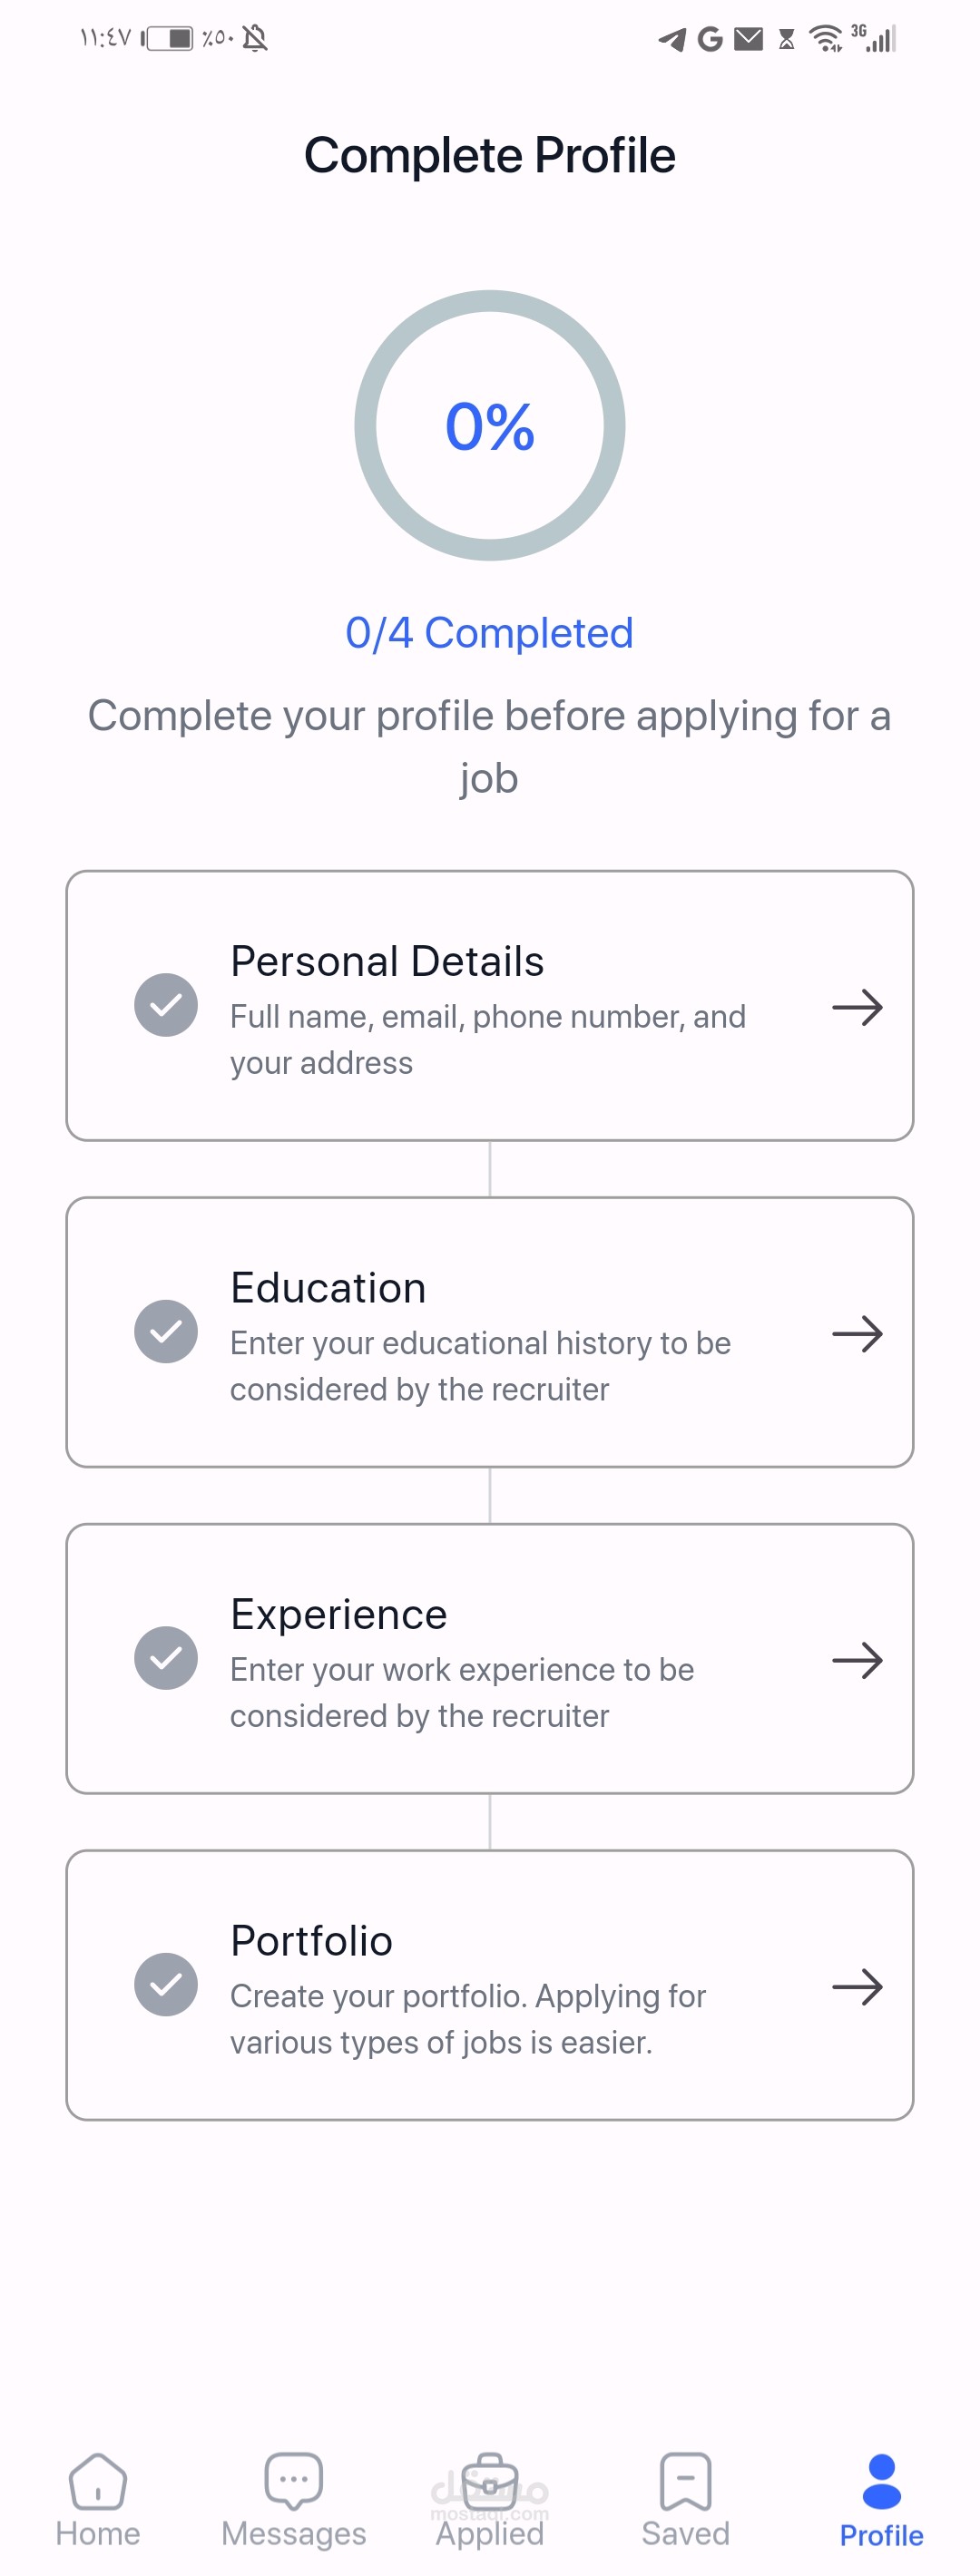The width and height of the screenshot is (980, 2576).
Task: Tap the Telegram icon in status bar
Action: (672, 39)
